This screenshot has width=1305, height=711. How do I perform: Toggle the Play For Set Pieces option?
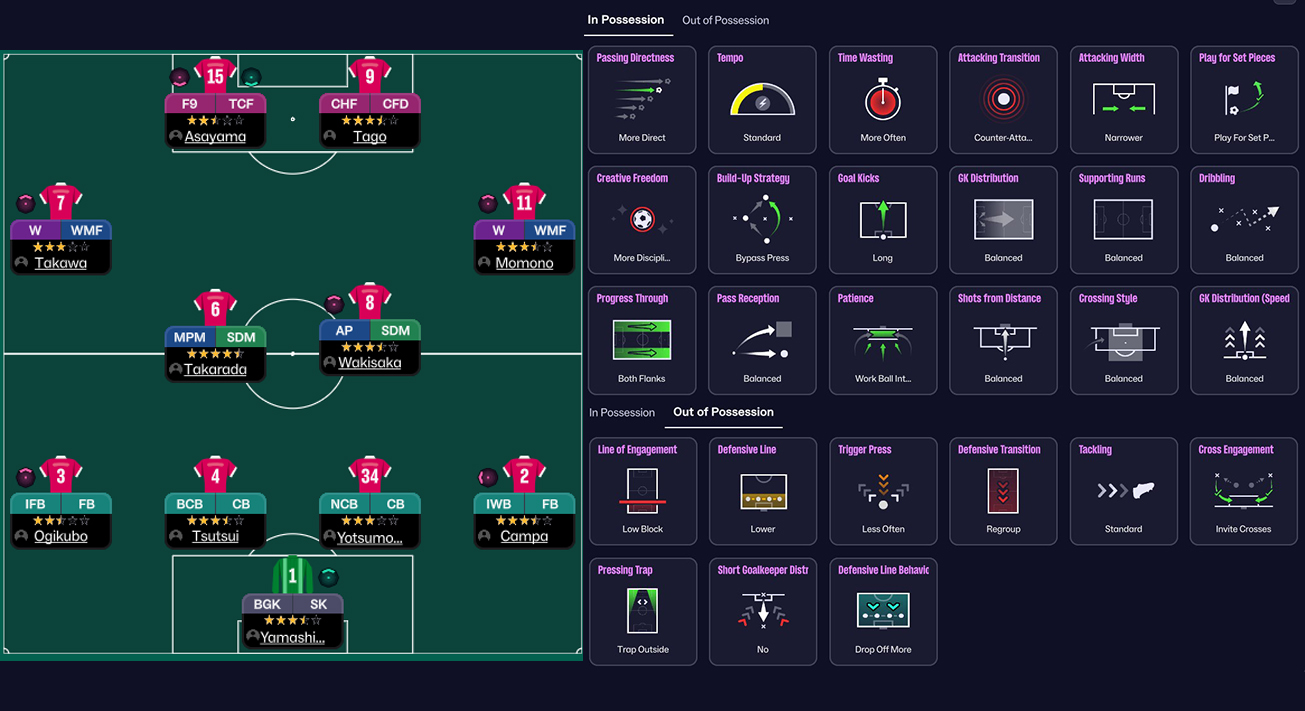[1244, 100]
